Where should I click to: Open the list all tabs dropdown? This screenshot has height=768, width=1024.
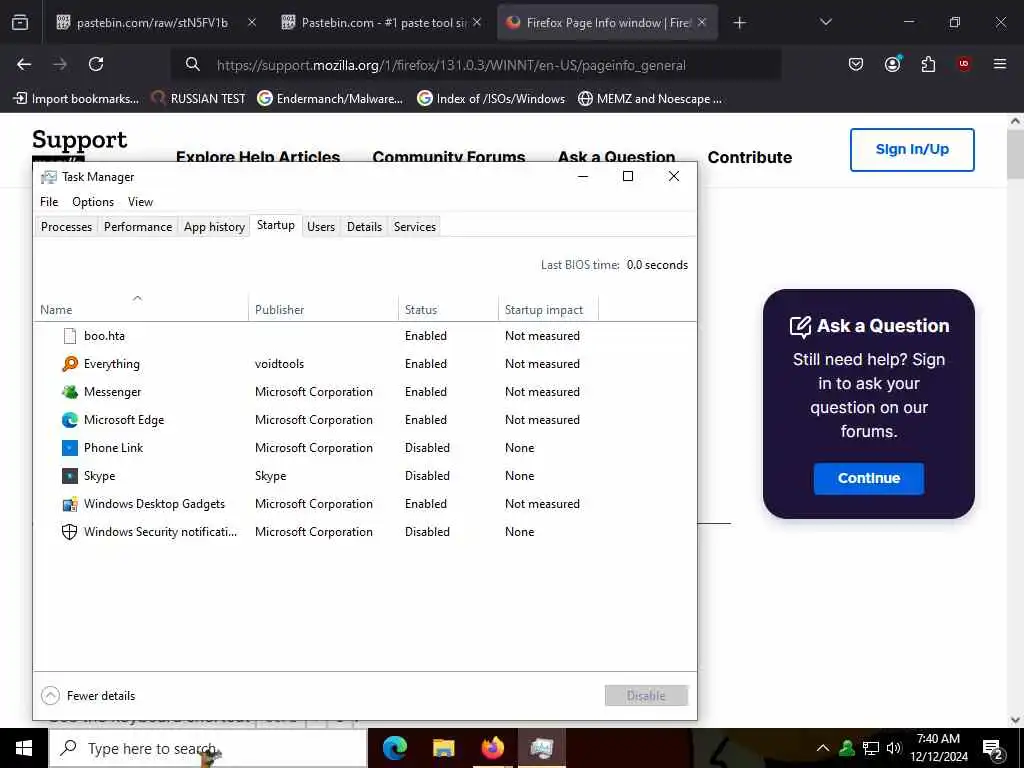(x=825, y=23)
